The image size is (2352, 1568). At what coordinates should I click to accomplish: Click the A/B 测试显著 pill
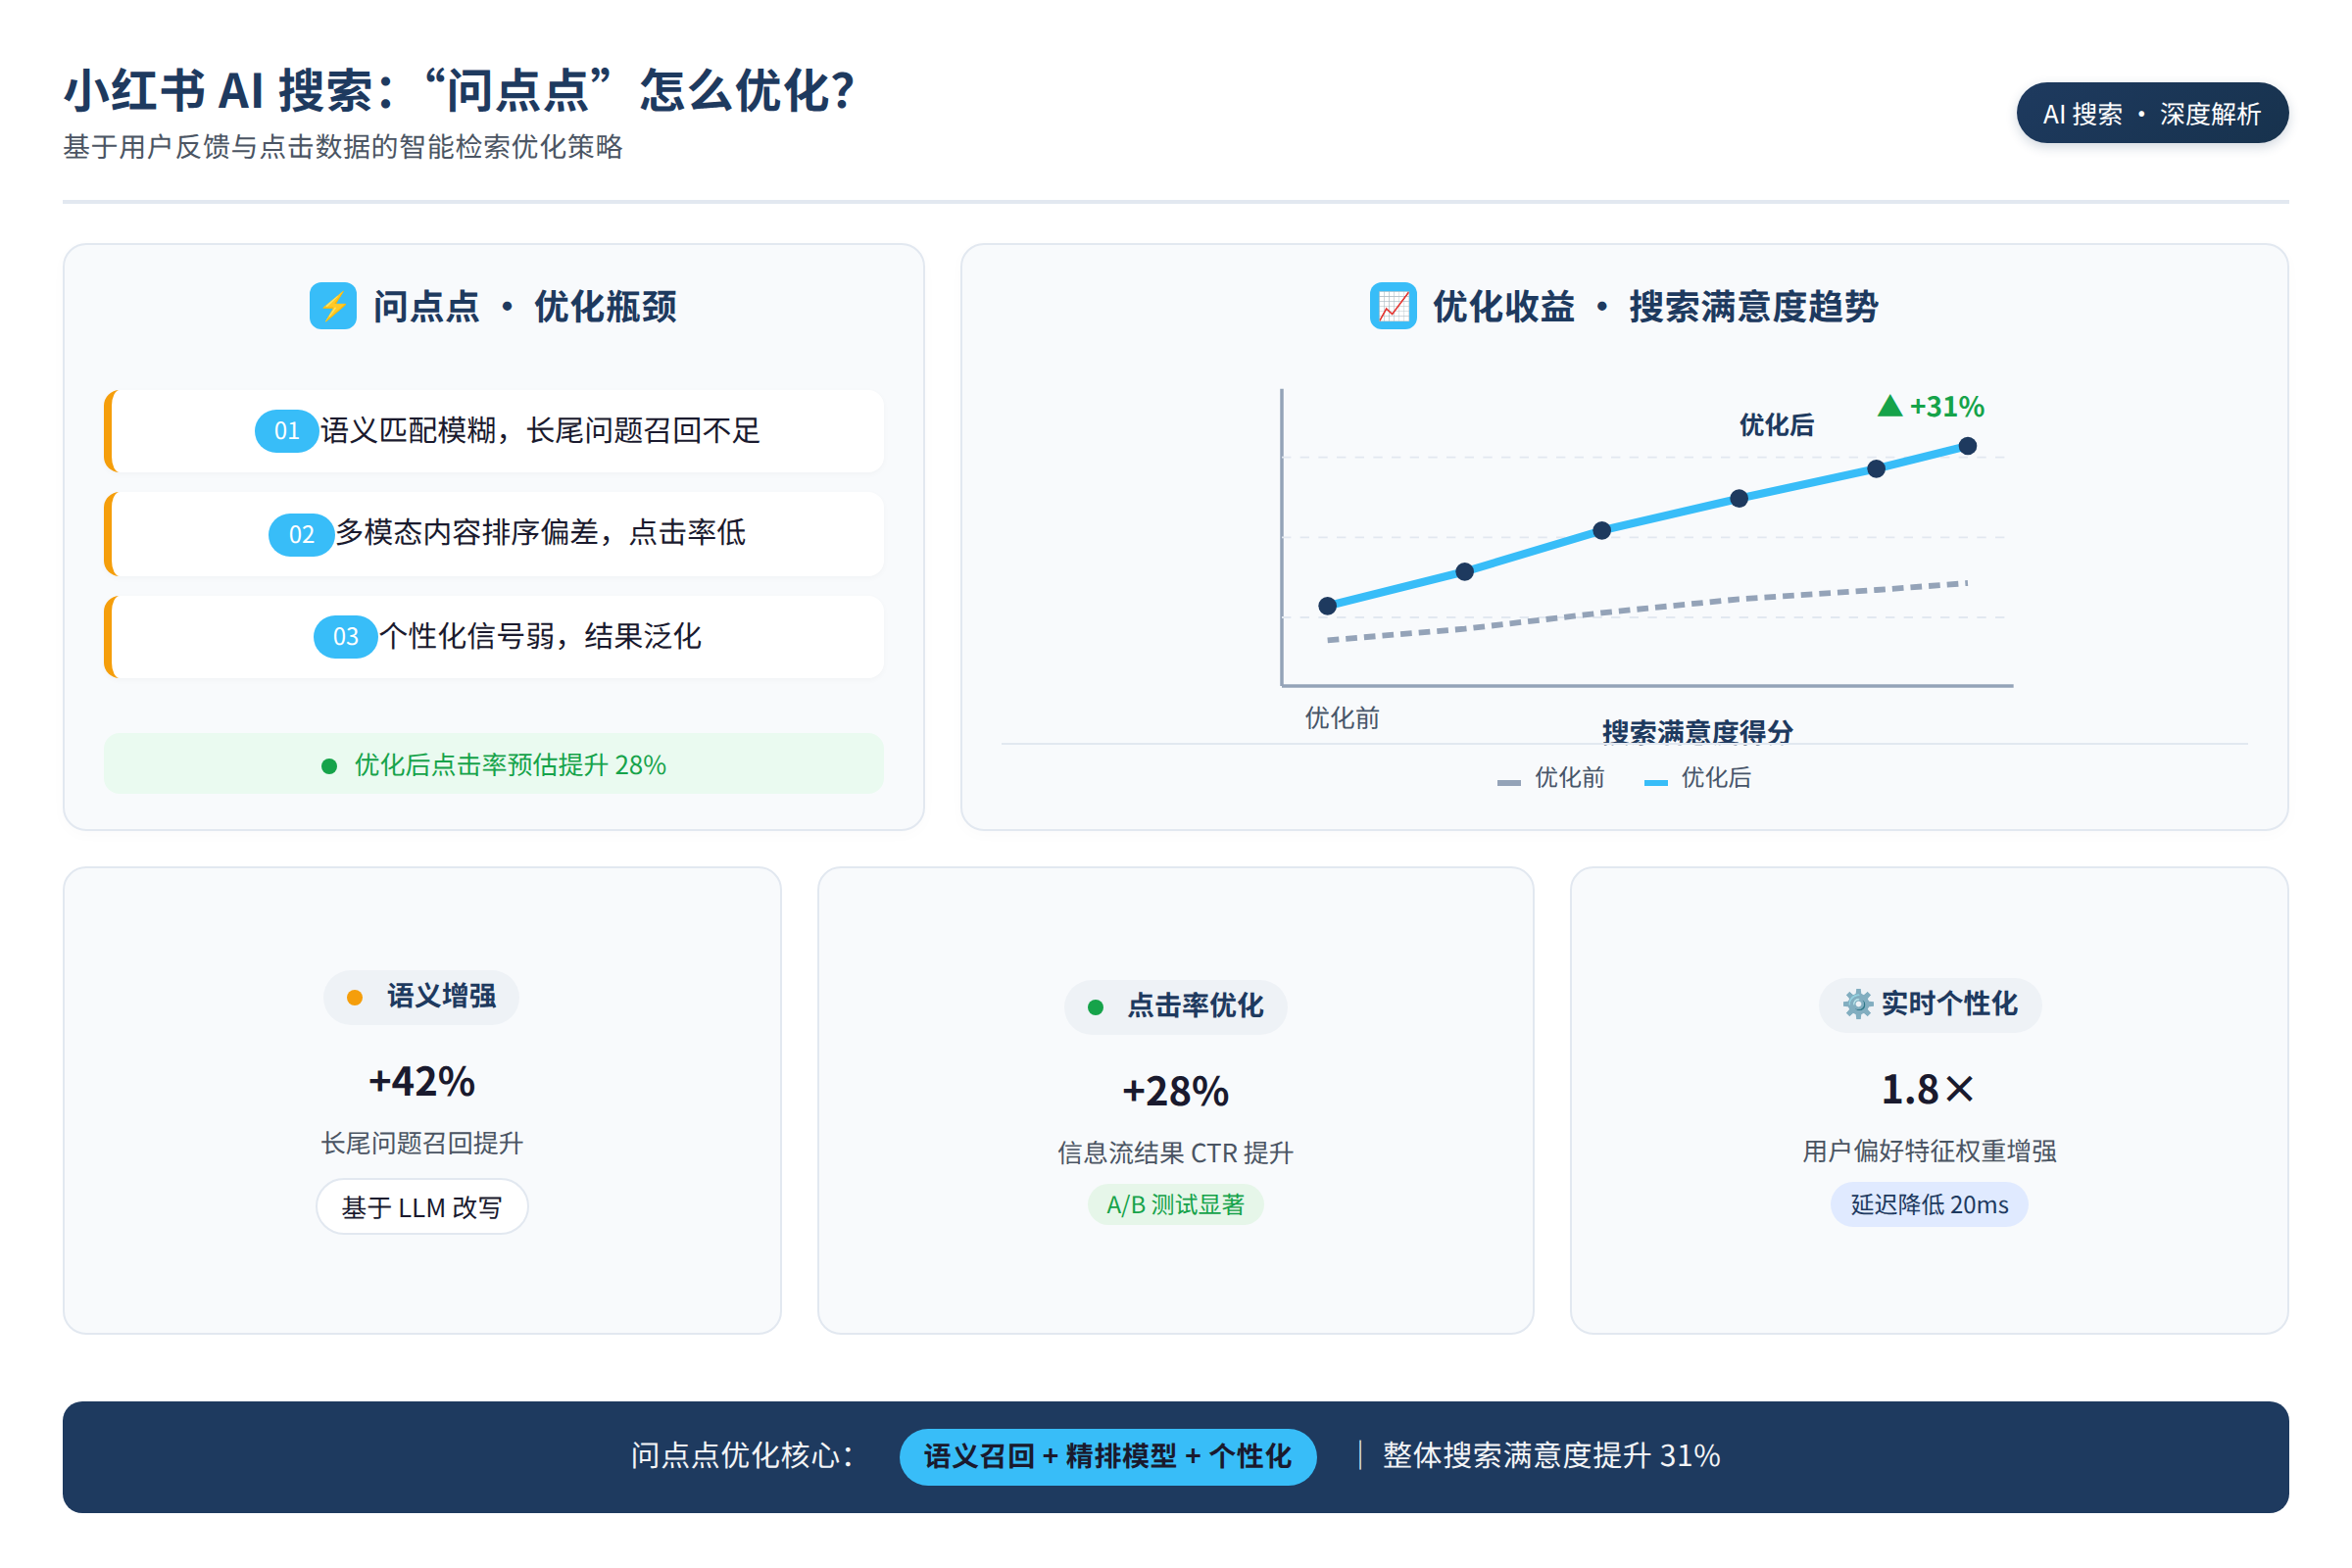click(1176, 1205)
